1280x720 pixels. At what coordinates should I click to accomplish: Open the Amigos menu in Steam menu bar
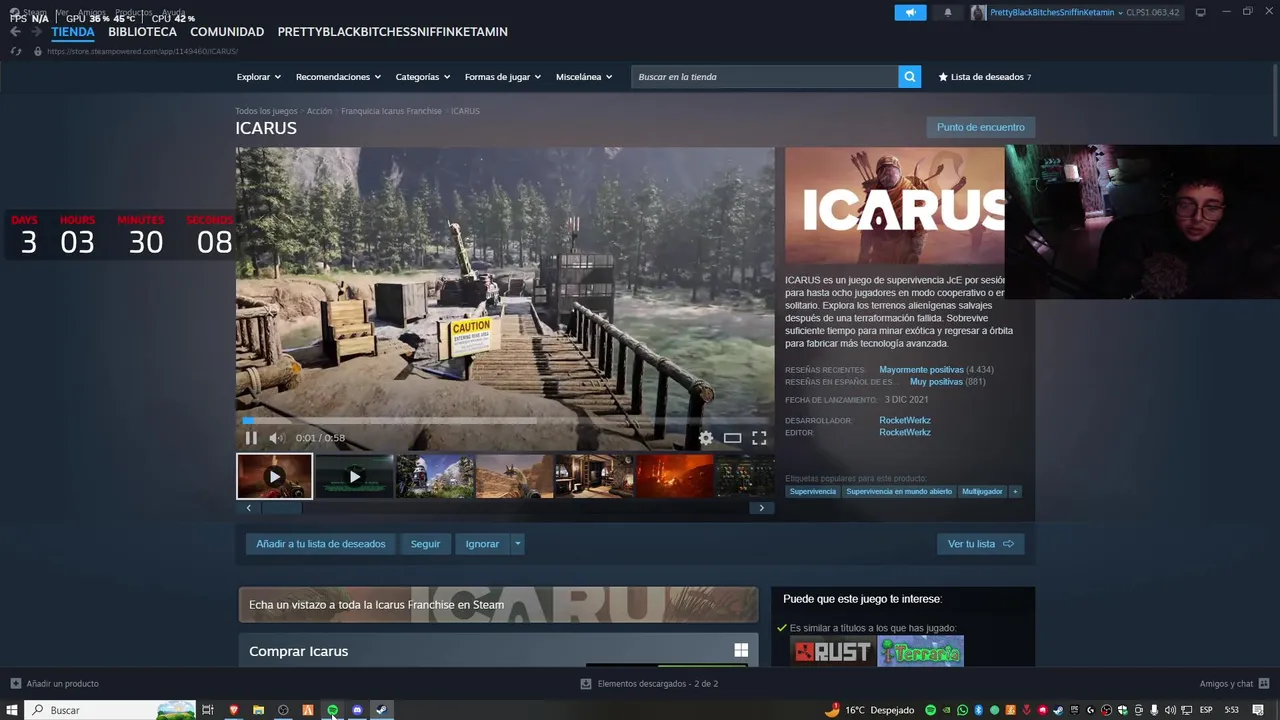[x=91, y=12]
